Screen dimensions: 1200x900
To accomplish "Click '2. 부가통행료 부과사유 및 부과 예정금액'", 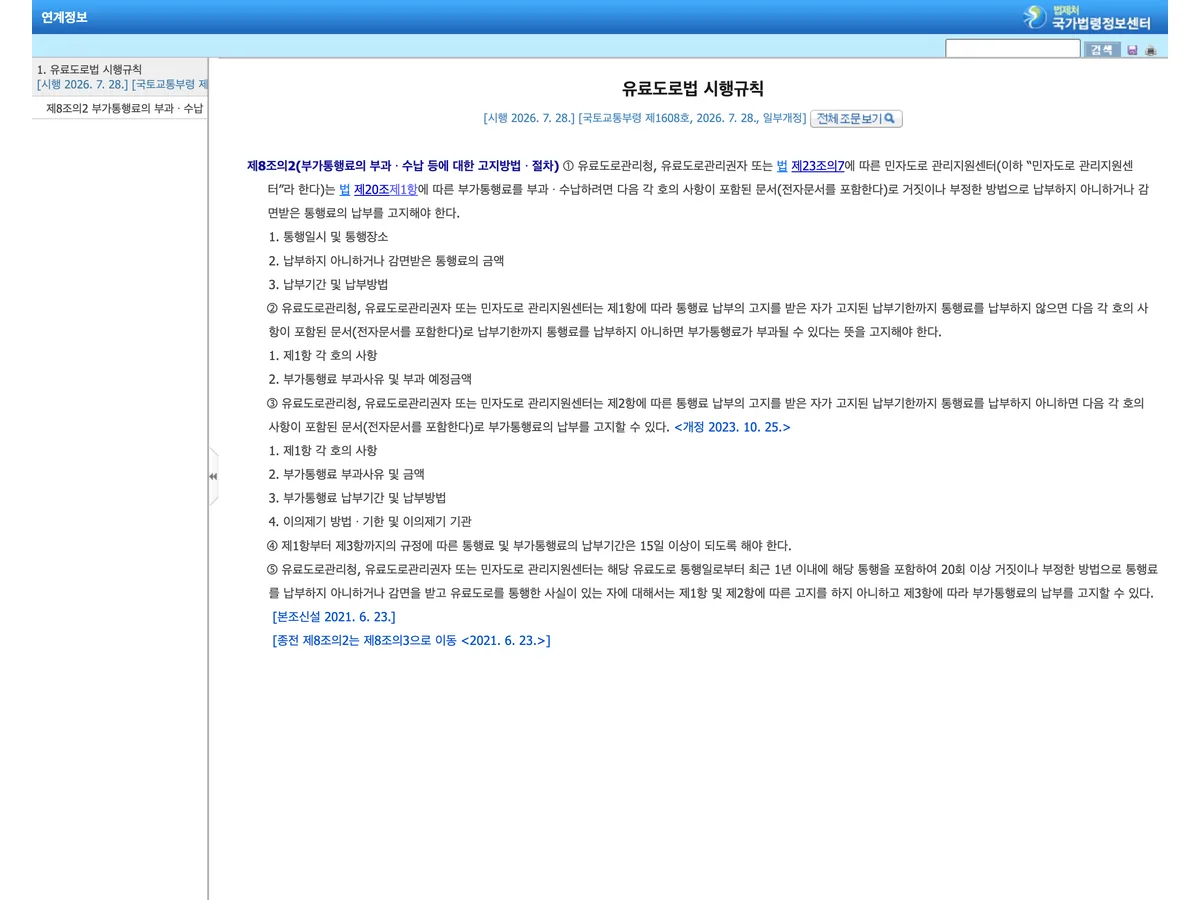I will [370, 379].
